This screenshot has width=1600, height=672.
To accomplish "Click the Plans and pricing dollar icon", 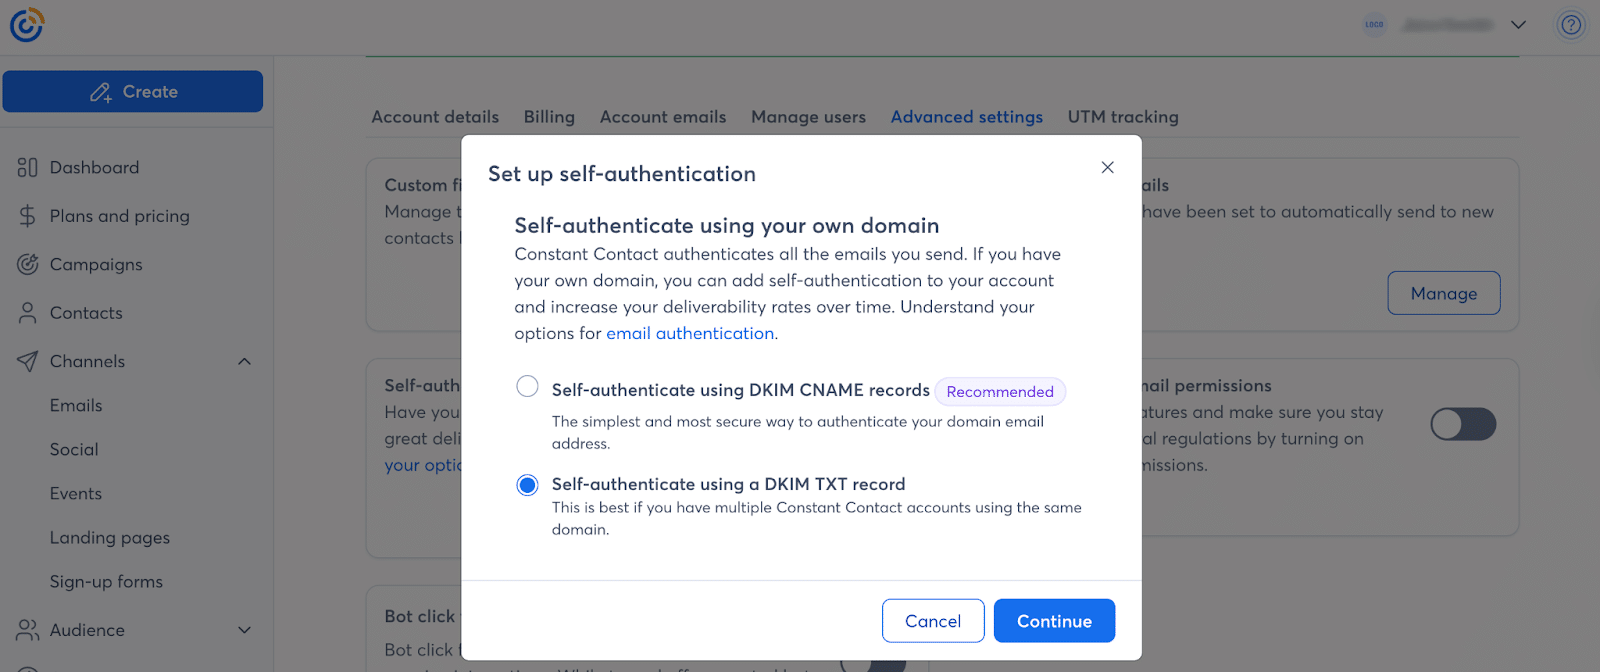I will click(27, 216).
